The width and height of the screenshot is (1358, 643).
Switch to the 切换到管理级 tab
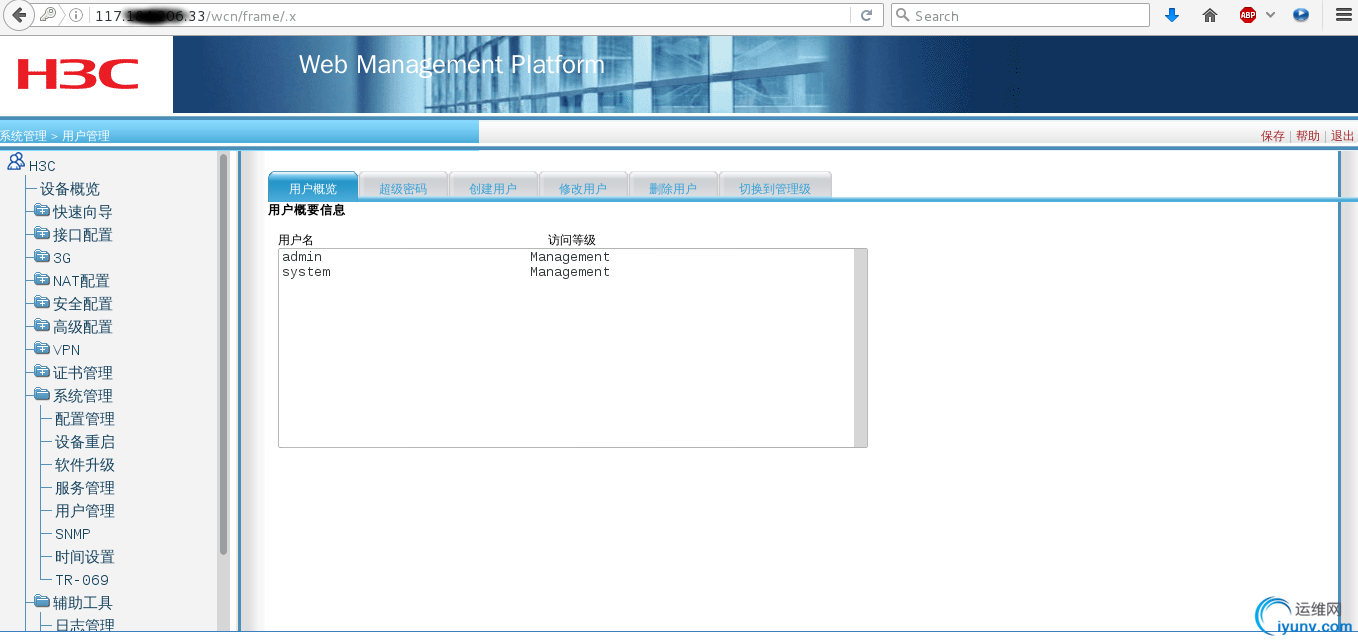pos(775,188)
